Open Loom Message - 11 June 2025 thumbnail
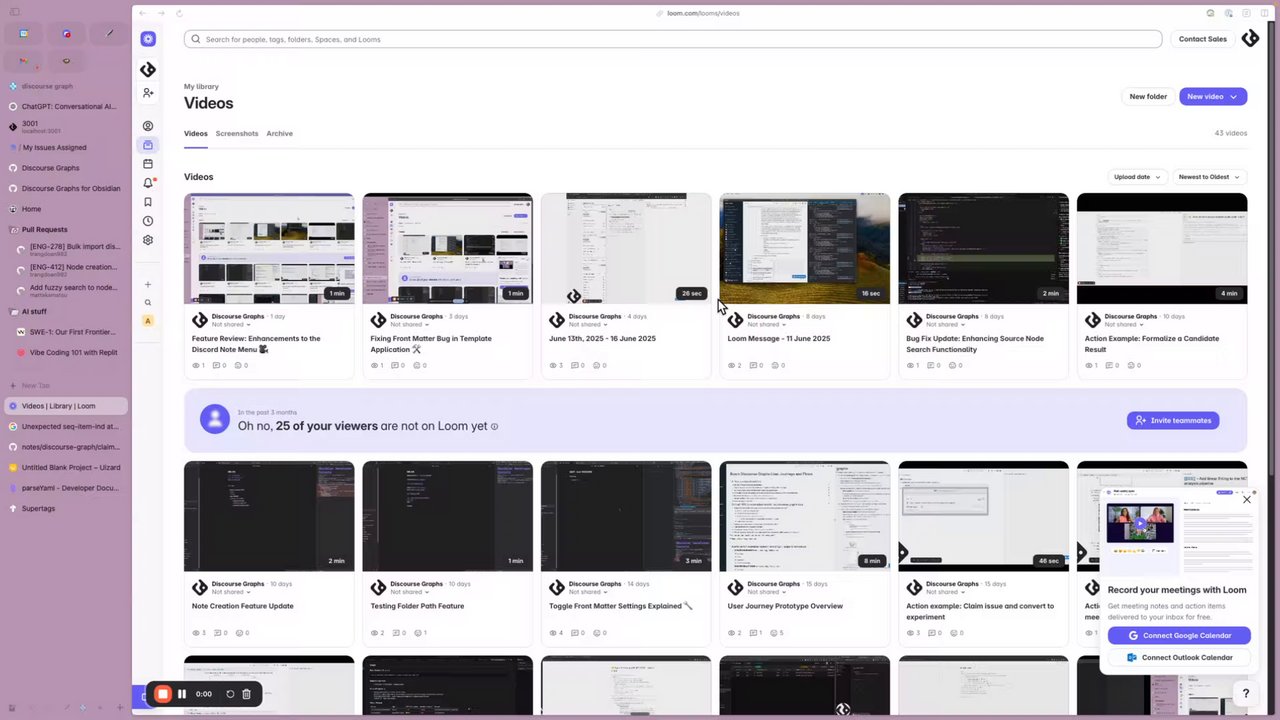1280x720 pixels. (x=805, y=248)
